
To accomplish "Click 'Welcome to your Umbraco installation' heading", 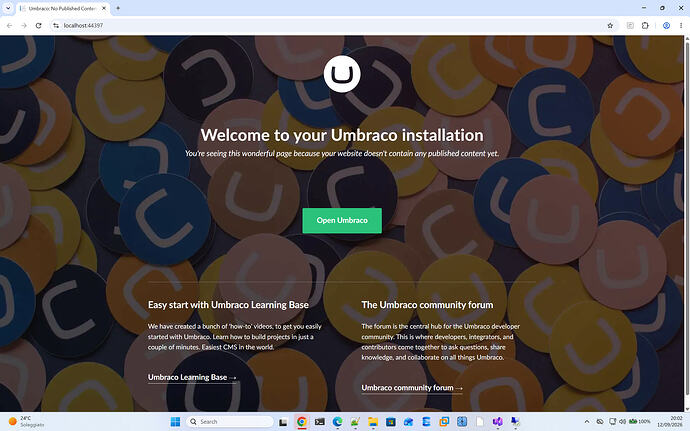I will coord(342,135).
